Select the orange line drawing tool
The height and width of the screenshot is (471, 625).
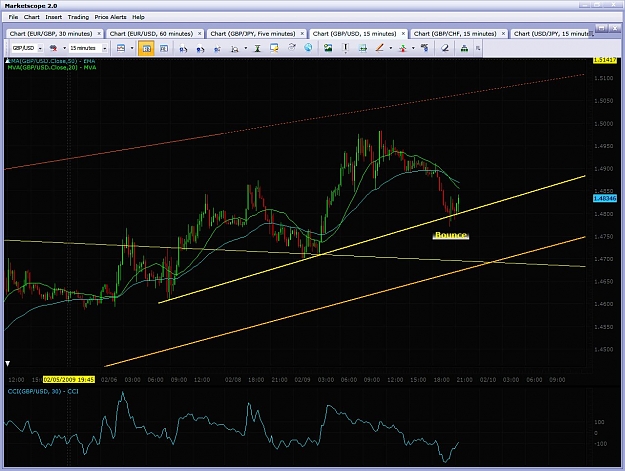[379, 48]
